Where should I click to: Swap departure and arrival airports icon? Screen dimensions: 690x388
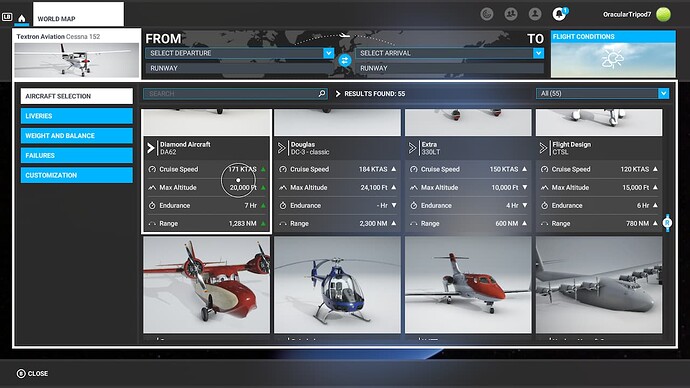click(x=345, y=60)
